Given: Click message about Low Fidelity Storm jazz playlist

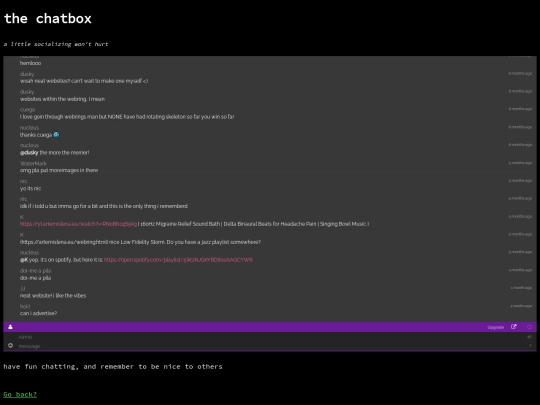Looking at the screenshot, I should tap(140, 242).
